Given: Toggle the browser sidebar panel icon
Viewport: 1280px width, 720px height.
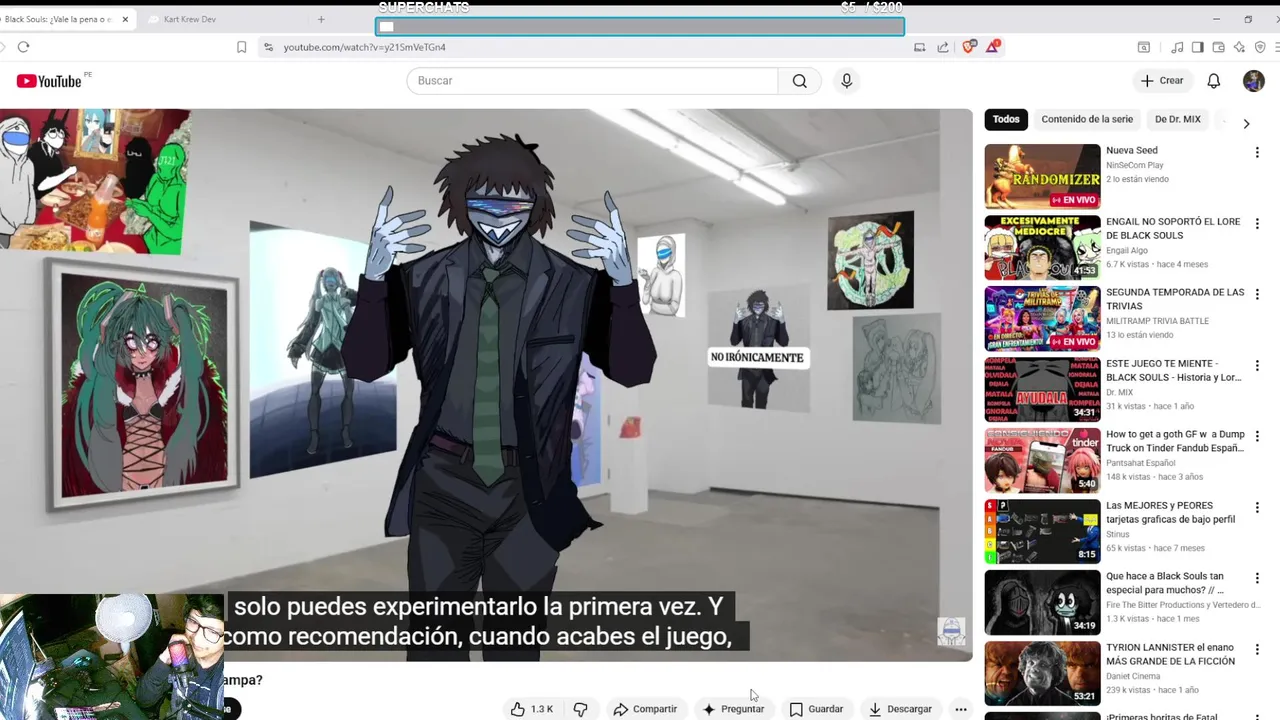Looking at the screenshot, I should coord(1198,47).
